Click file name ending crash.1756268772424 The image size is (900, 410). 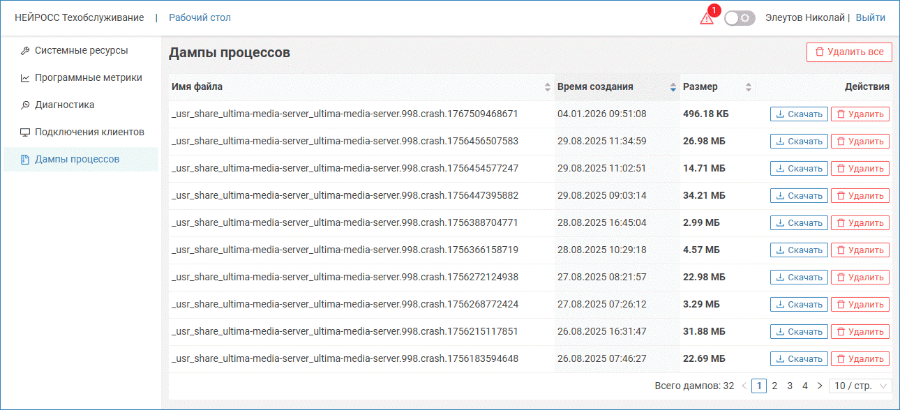click(345, 304)
